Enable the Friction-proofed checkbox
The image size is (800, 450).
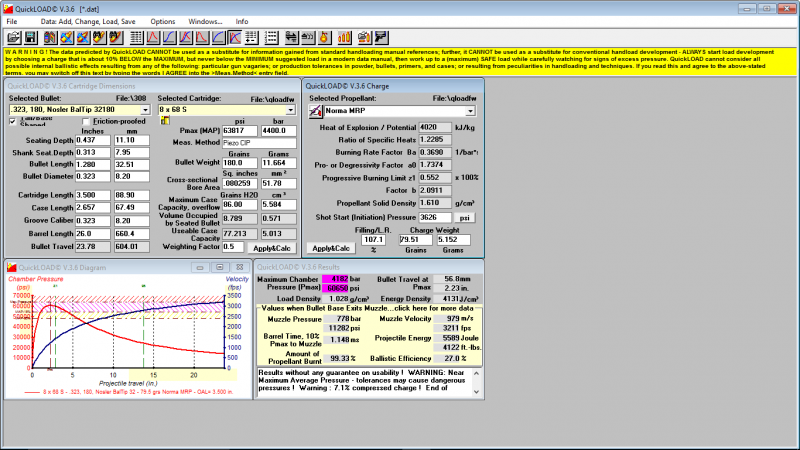click(x=86, y=121)
